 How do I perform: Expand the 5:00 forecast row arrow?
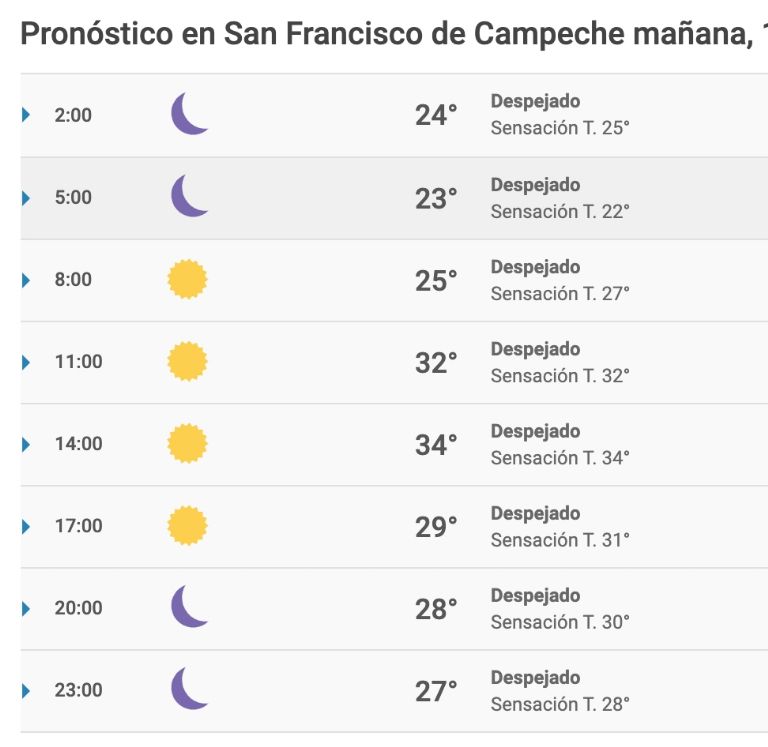(26, 198)
